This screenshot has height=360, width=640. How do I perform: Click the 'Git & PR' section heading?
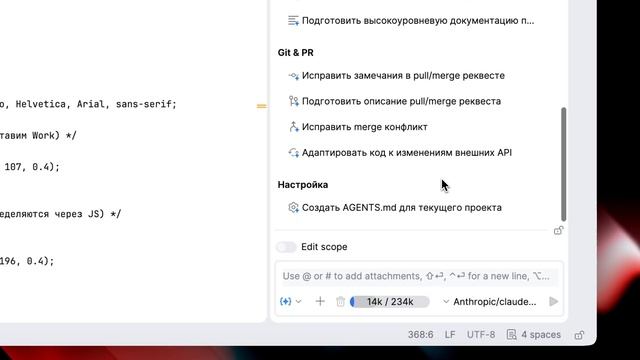click(296, 53)
